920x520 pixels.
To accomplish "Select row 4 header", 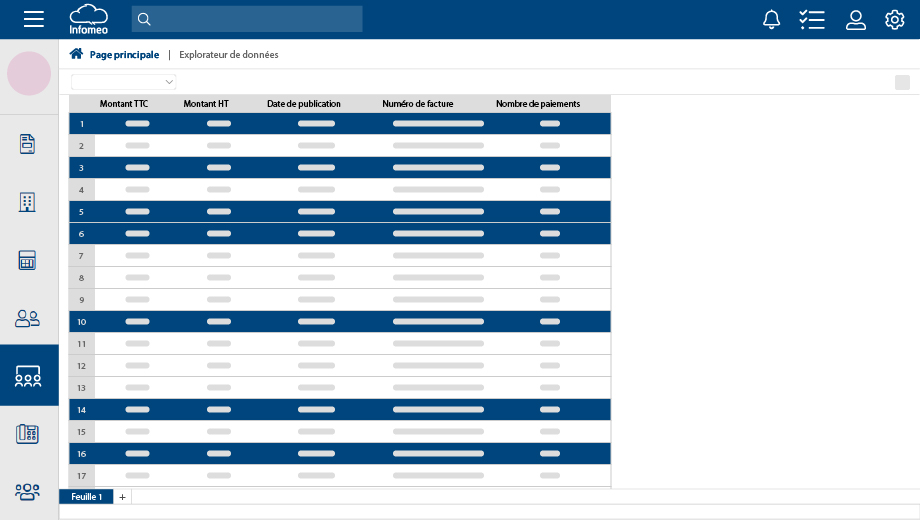I will 82,190.
